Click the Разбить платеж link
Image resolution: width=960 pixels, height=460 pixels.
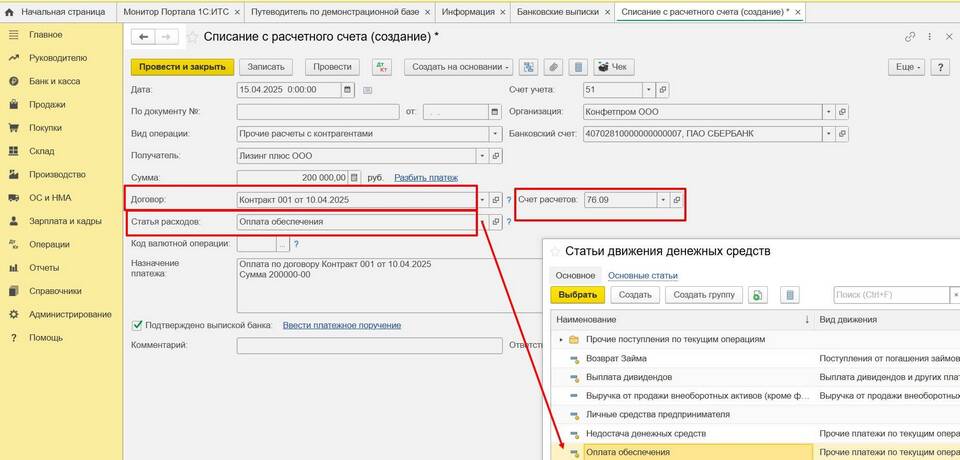click(x=425, y=177)
